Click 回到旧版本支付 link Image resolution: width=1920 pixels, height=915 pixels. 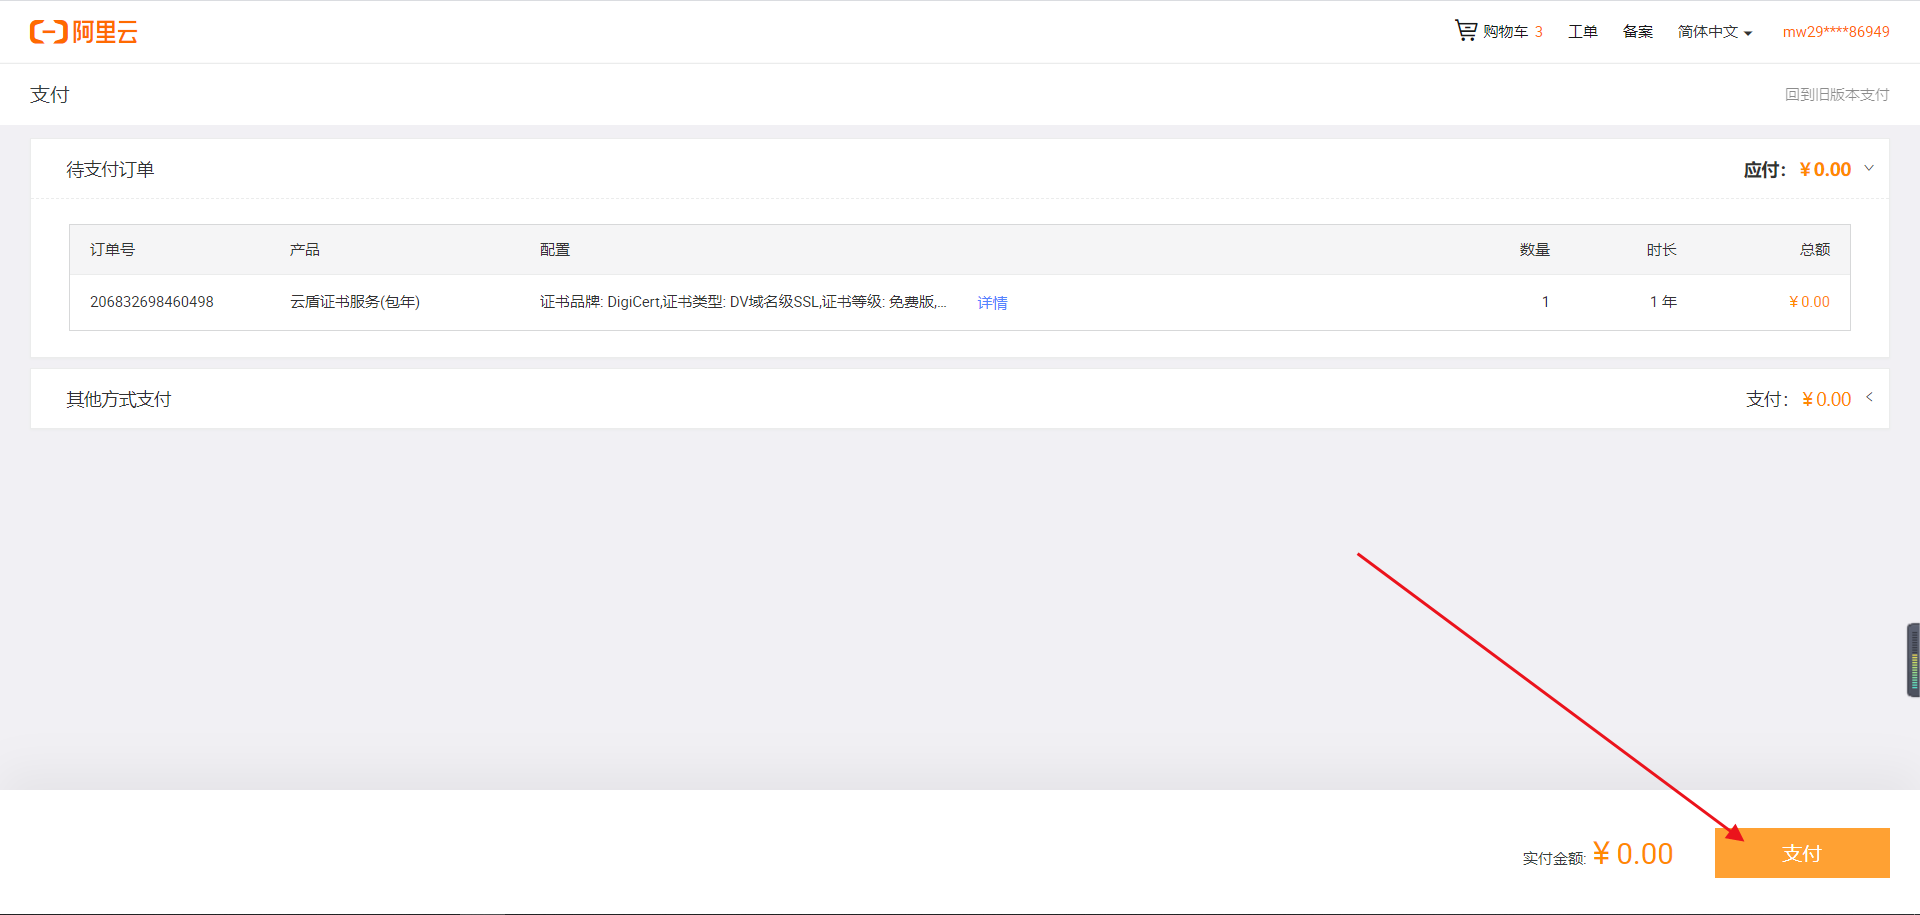coord(1836,94)
